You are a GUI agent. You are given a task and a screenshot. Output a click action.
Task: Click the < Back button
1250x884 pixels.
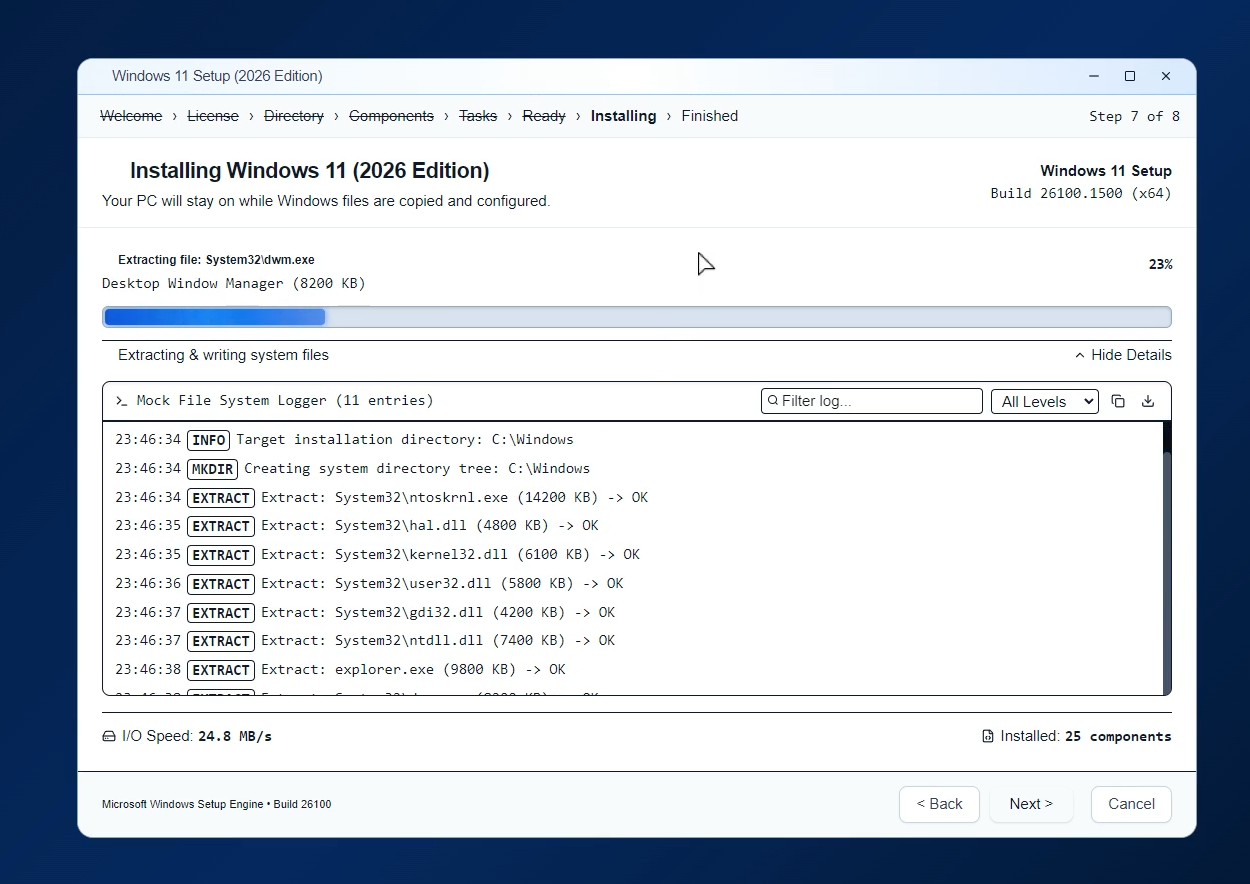939,804
